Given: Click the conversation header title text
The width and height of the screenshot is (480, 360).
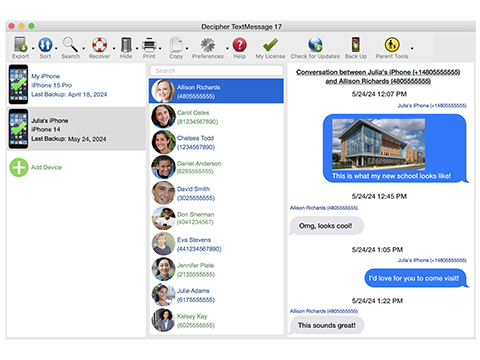Looking at the screenshot, I should click(x=378, y=77).
